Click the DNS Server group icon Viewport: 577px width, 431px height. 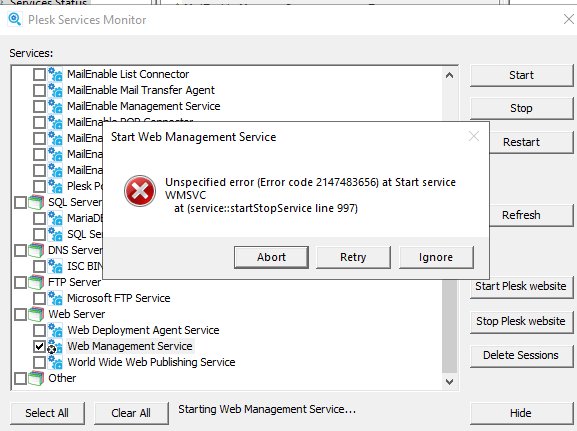point(36,250)
